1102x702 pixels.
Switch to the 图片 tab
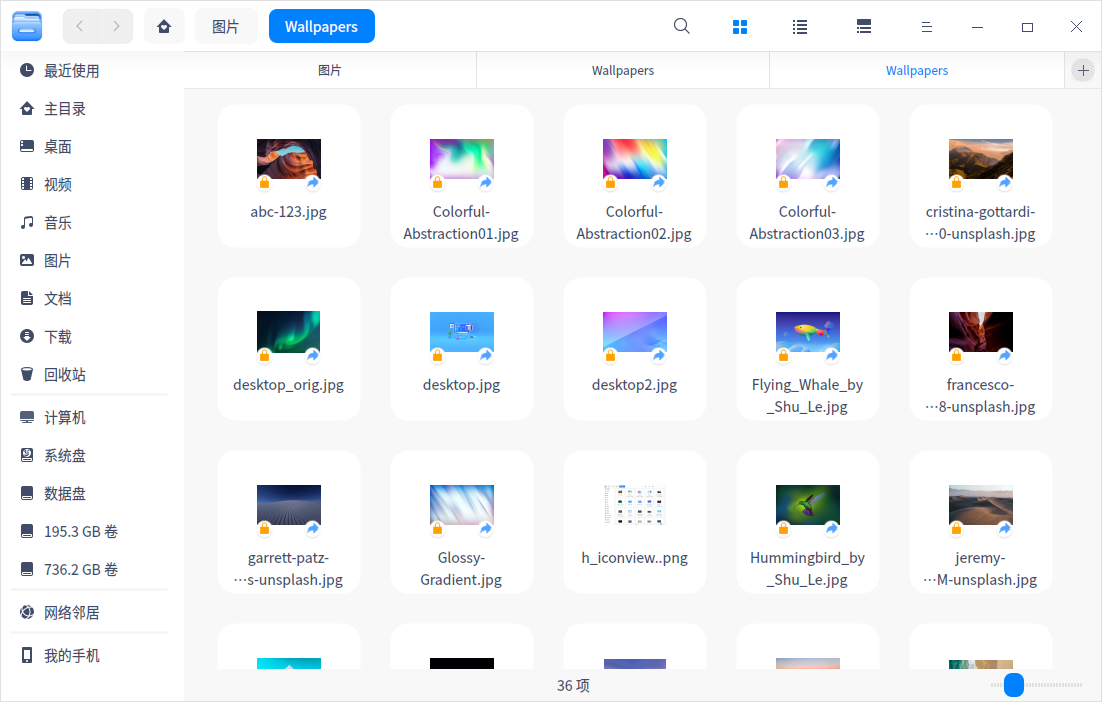tap(330, 71)
